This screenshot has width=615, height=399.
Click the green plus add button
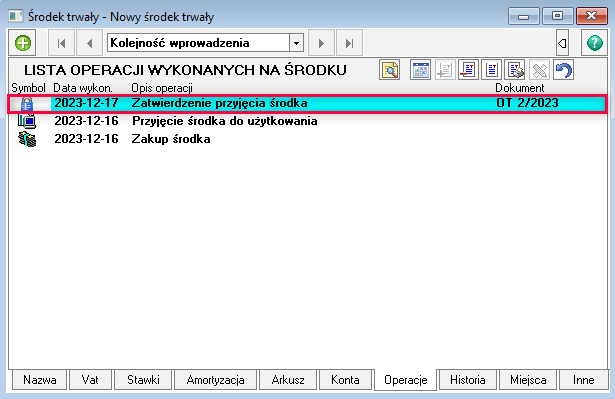pyautogui.click(x=23, y=43)
